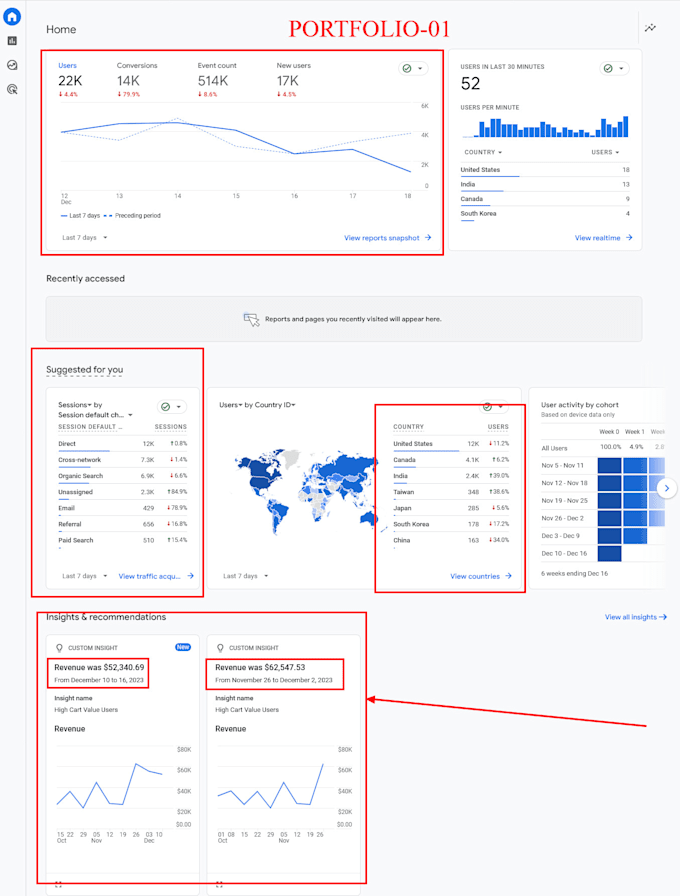Image resolution: width=680 pixels, height=896 pixels.
Task: Click the Direct channel row
Action: pyautogui.click(x=122, y=444)
